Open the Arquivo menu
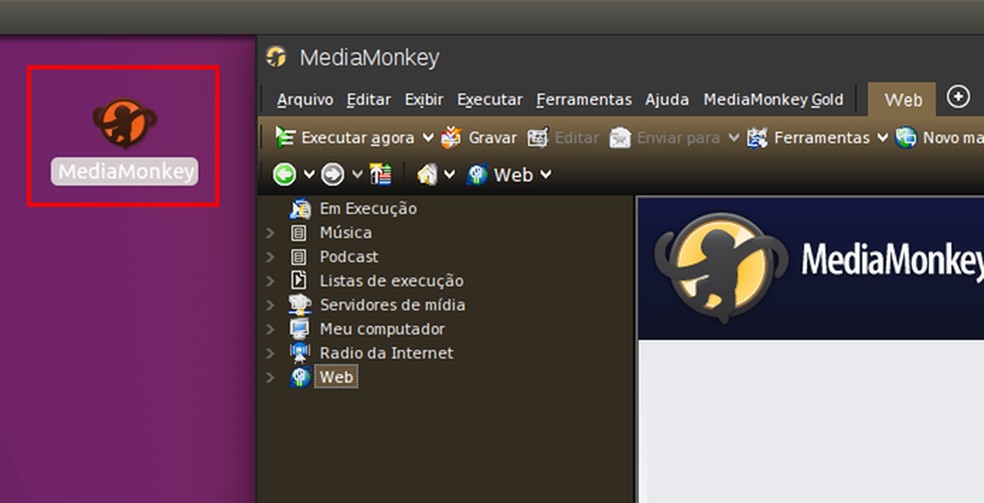The height and width of the screenshot is (503, 984). [x=305, y=100]
